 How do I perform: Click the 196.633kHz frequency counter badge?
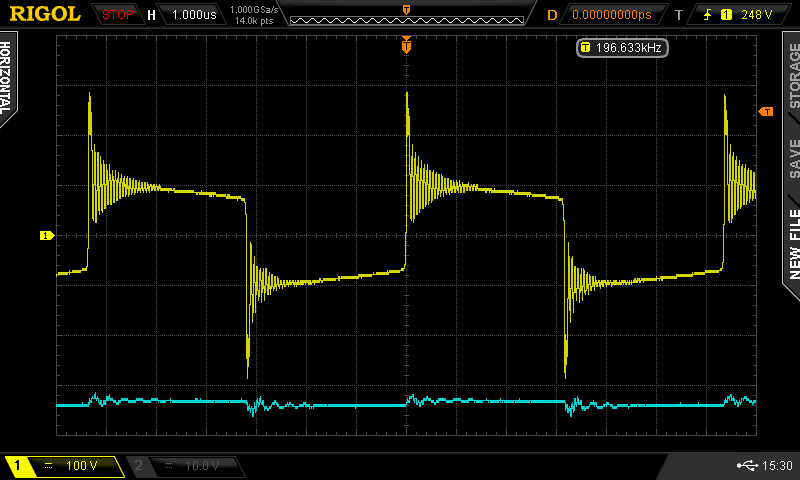pyautogui.click(x=622, y=47)
